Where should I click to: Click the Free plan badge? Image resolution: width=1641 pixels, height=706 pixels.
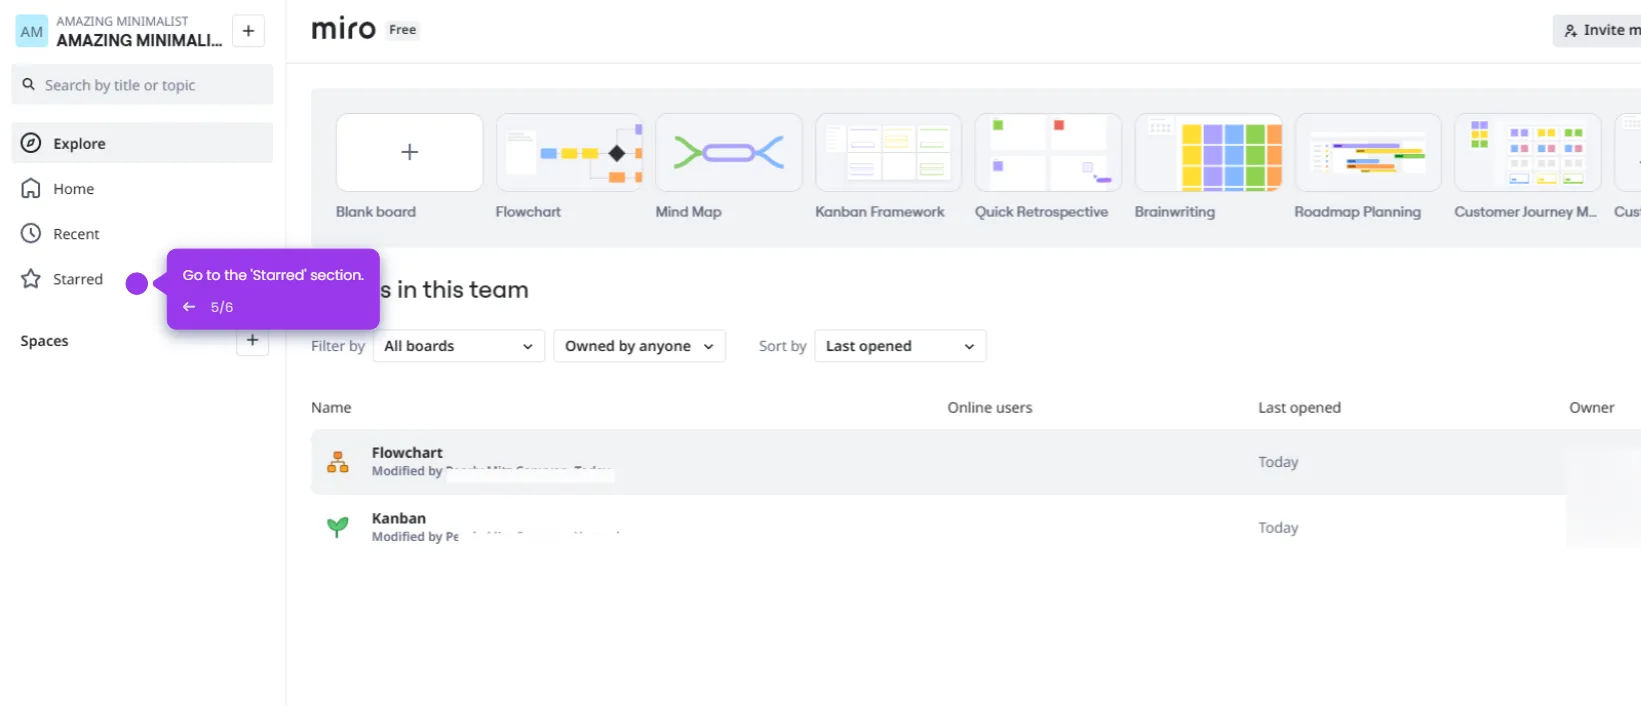403,30
